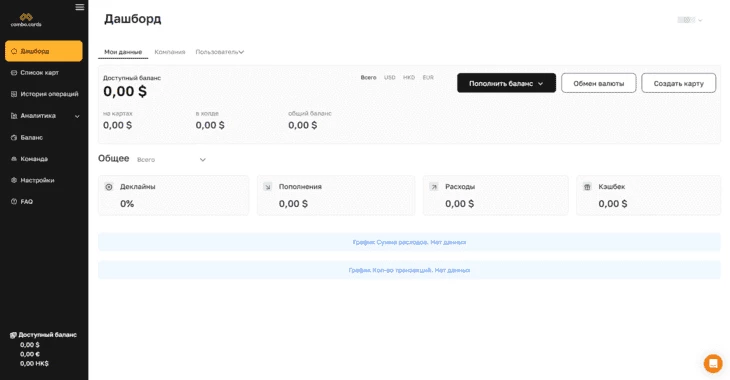Select the EUR currency filter
Screen dimensions: 730x380
[x=428, y=78]
